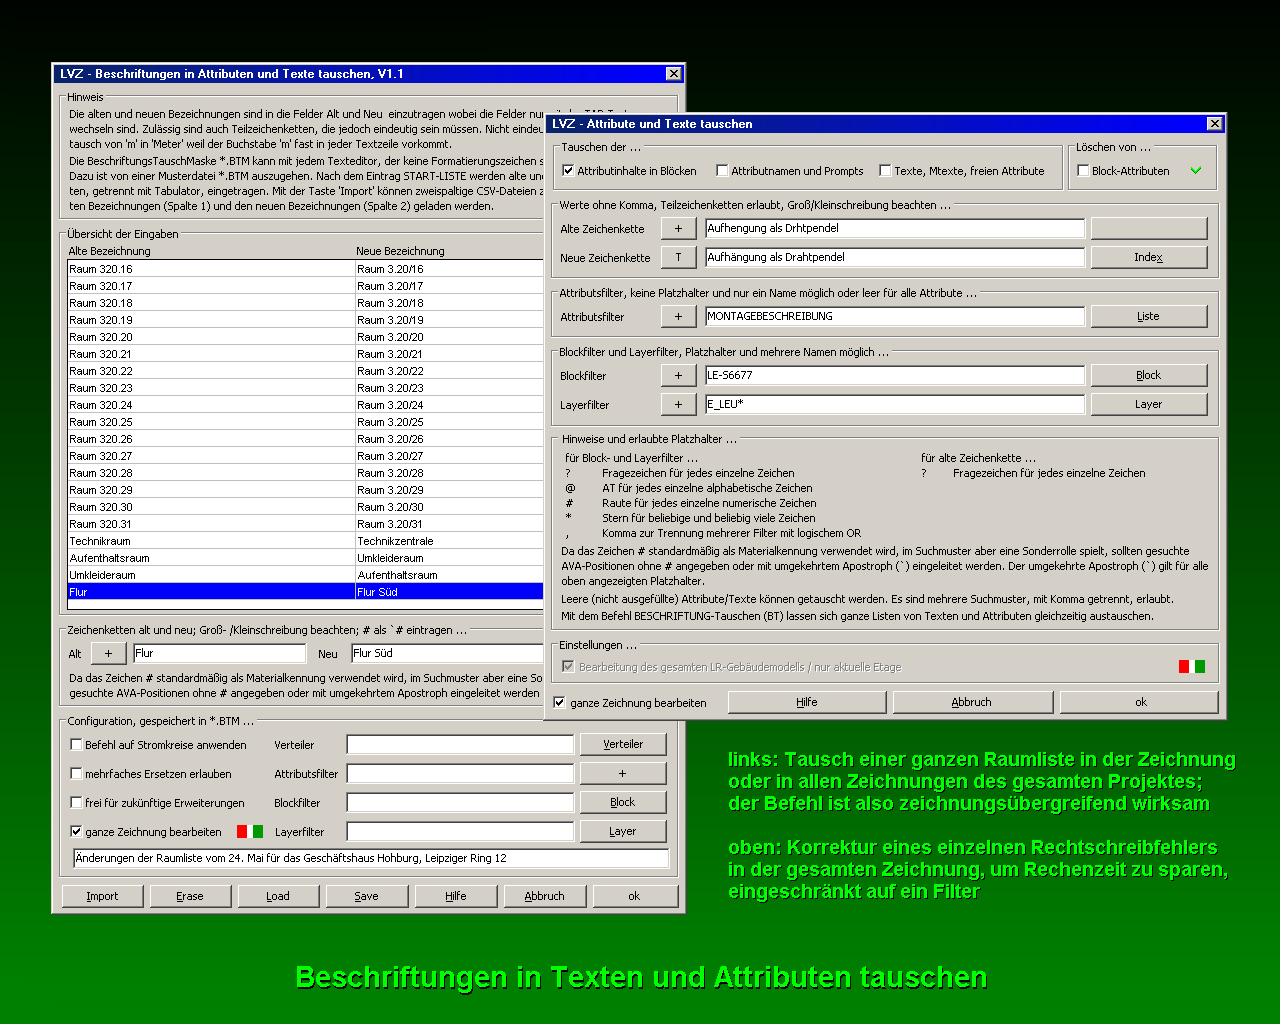Click the Neue Zeichenkette input field
The height and width of the screenshot is (1024, 1280).
[x=895, y=258]
